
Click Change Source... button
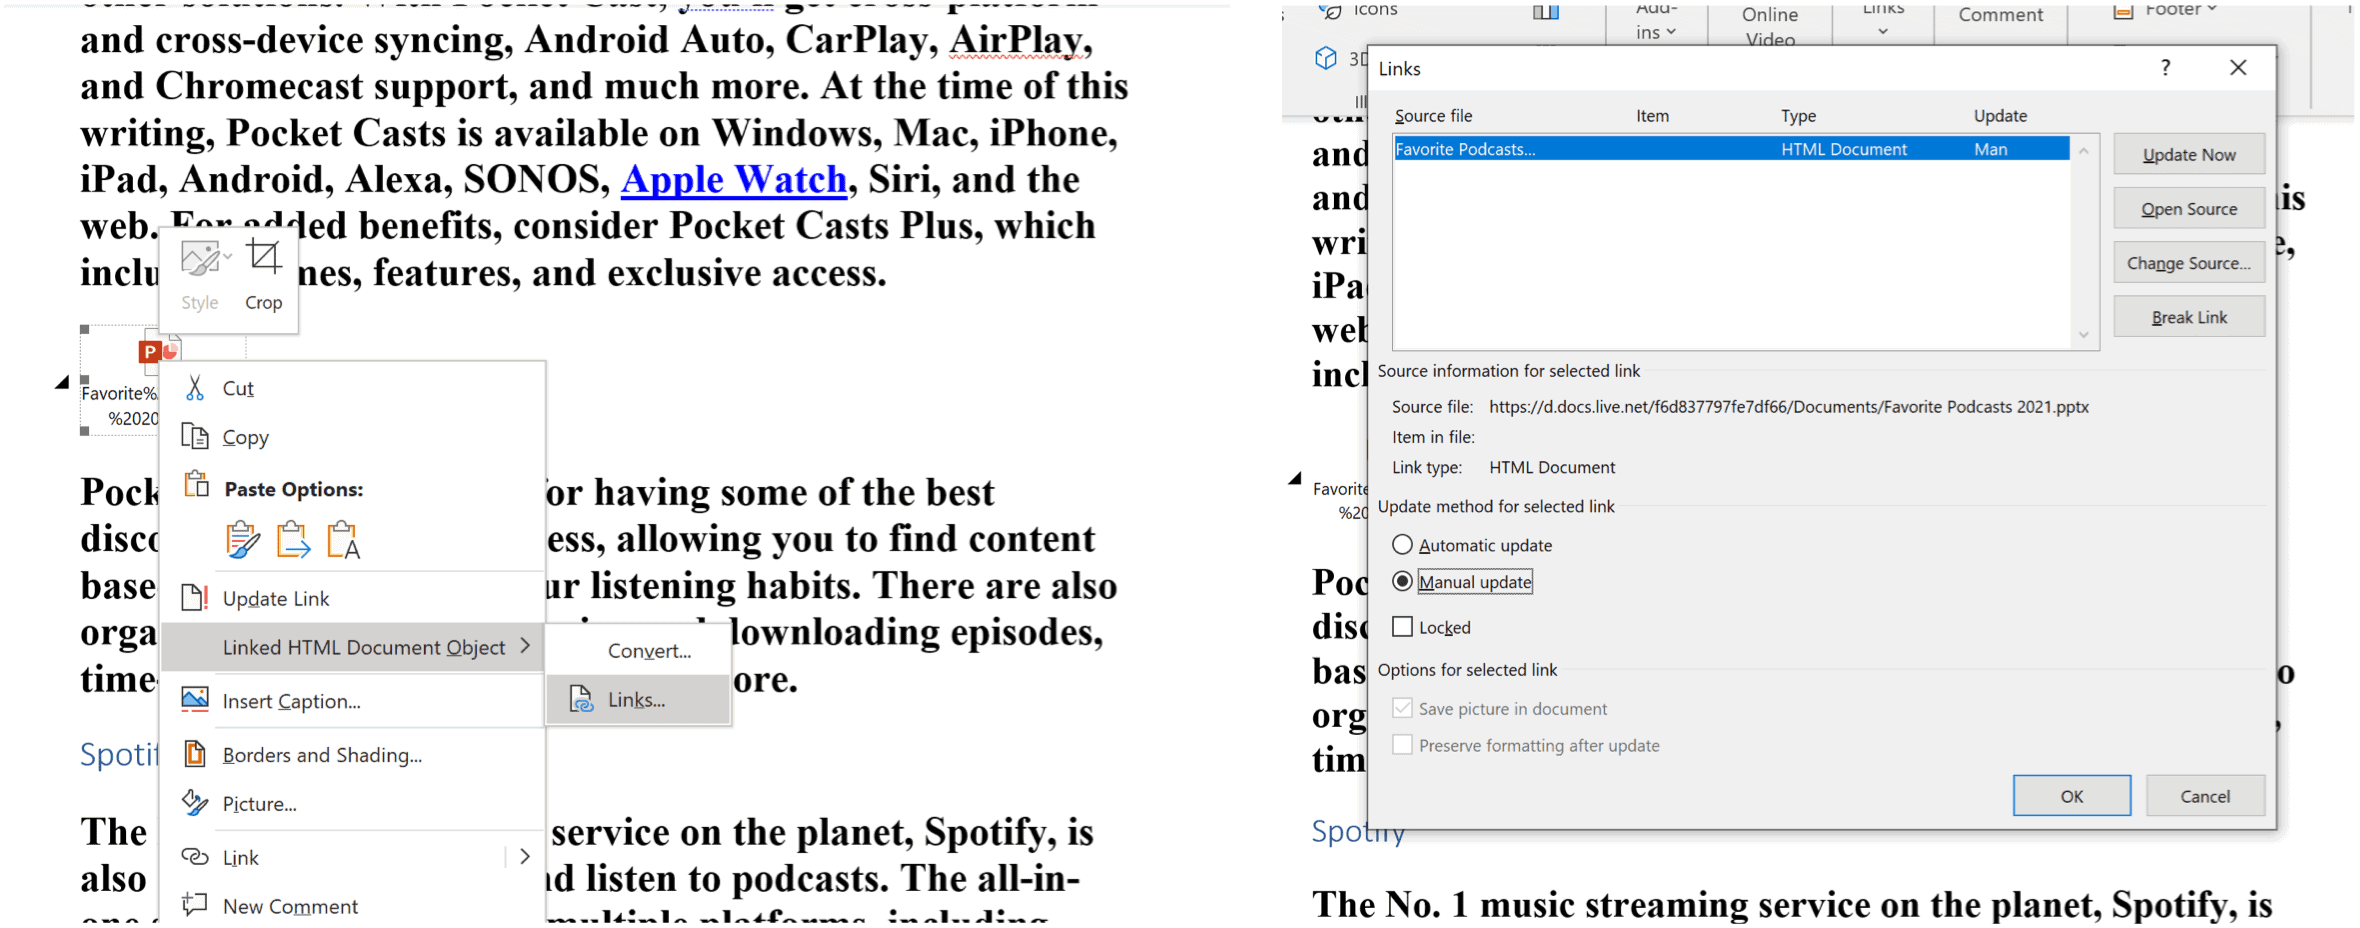(2189, 263)
